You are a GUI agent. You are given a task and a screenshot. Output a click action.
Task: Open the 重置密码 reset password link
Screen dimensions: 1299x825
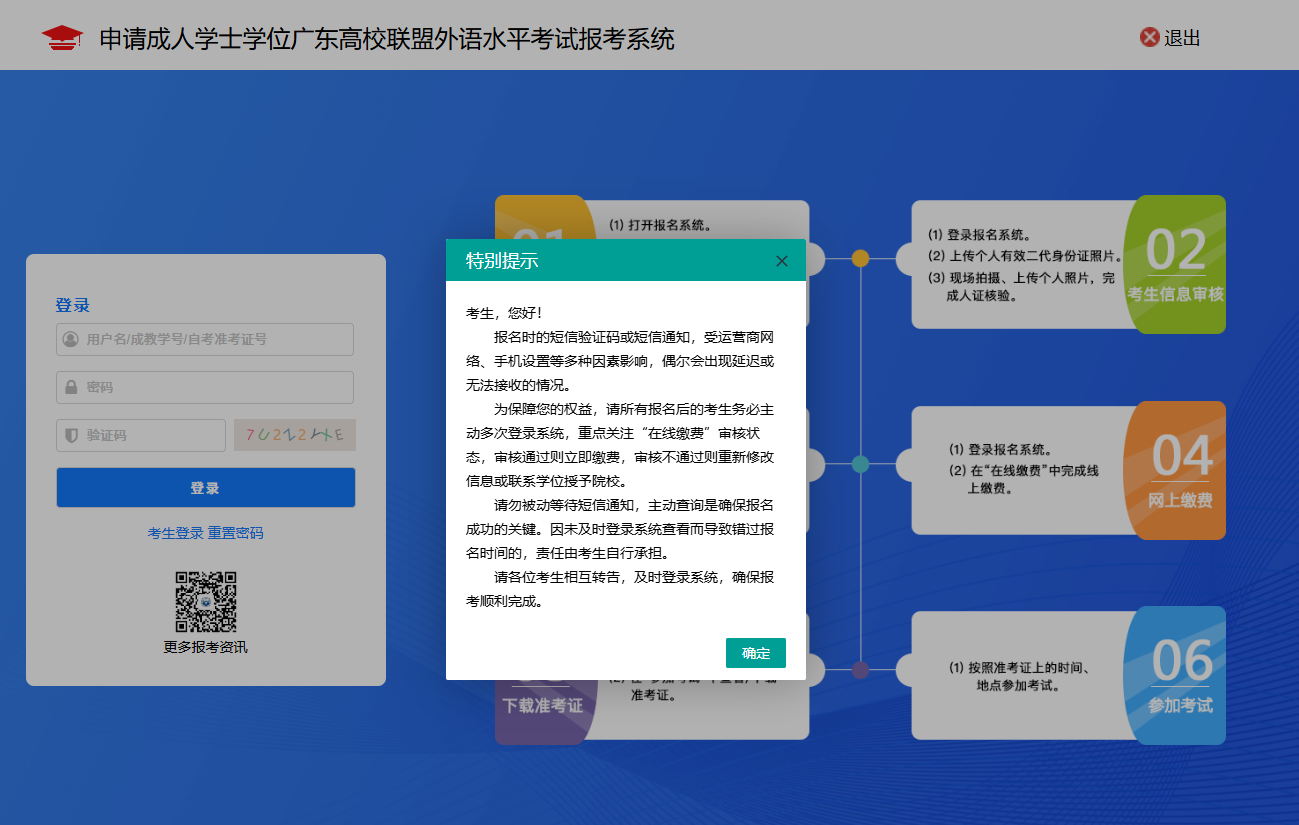pos(236,533)
